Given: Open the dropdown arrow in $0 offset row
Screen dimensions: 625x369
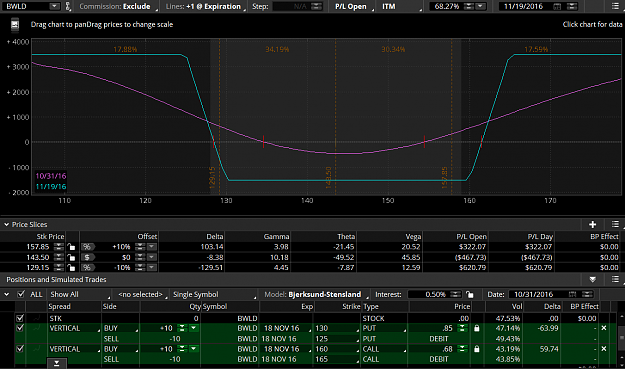Looking at the screenshot, I should 151,257.
